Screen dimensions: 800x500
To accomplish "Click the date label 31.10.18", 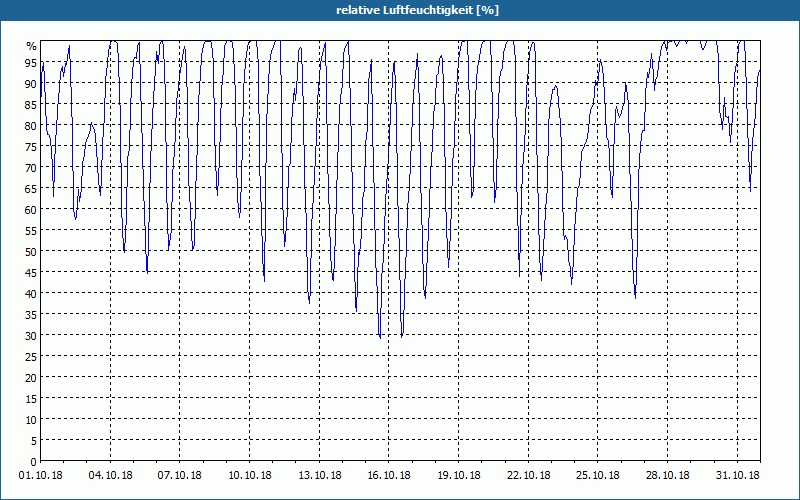I will [737, 476].
